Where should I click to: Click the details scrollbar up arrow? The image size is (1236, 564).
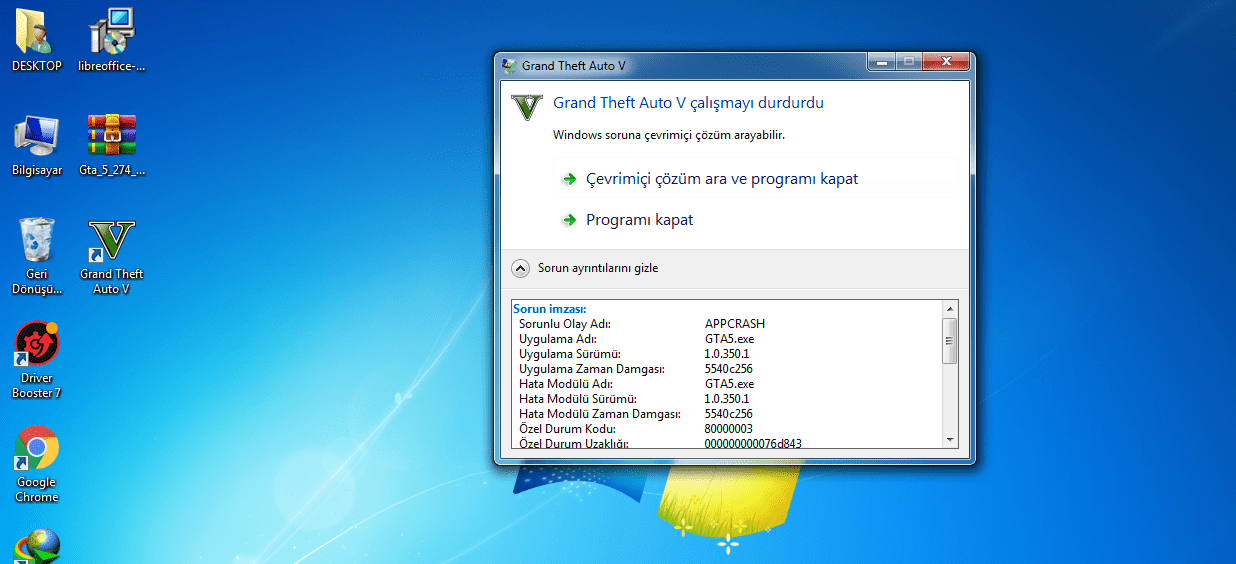(x=950, y=309)
